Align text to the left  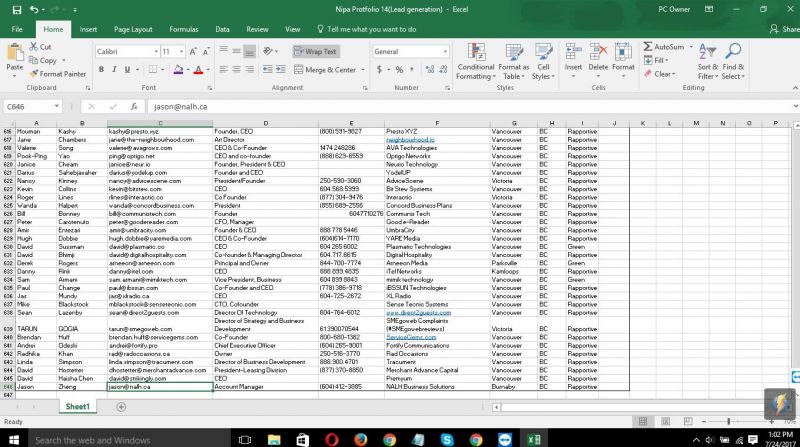point(223,69)
